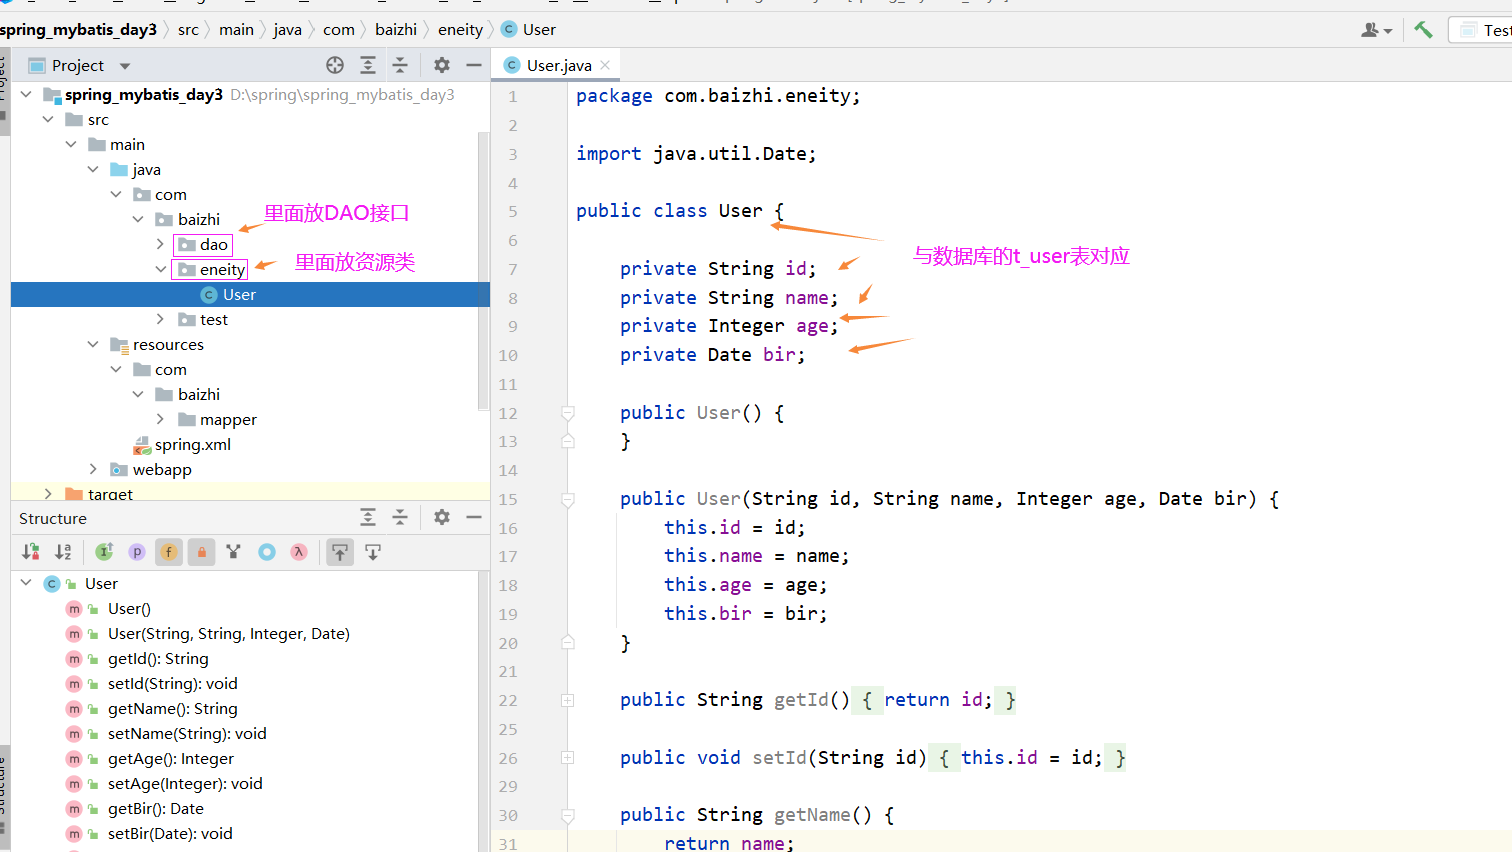Sort Structure by visibility
The width and height of the screenshot is (1512, 852).
[31, 552]
